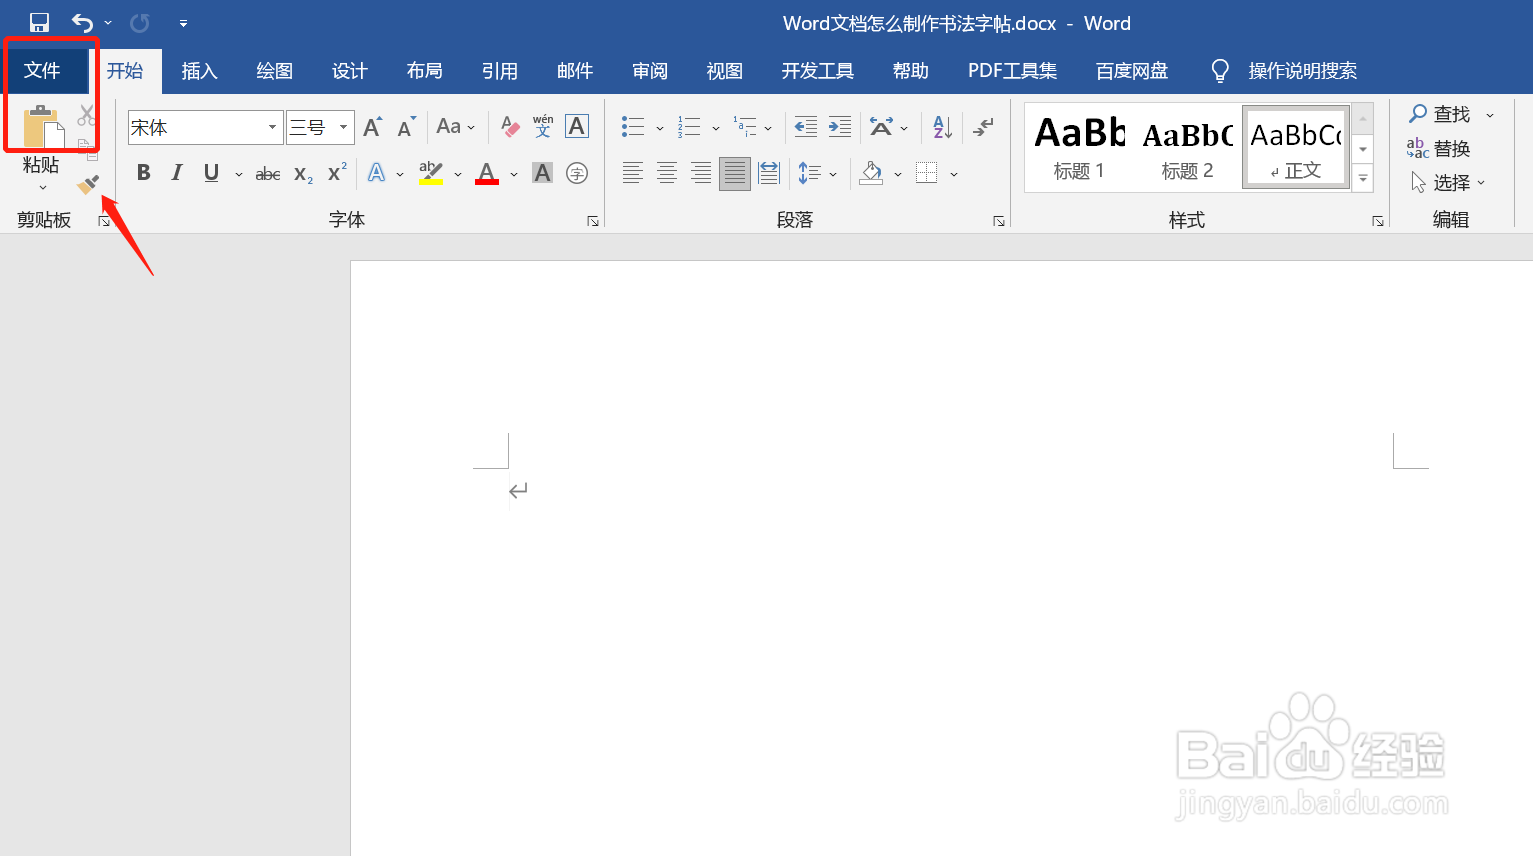Click the 操作说明搜索 search box
Screen dimensions: 1533x856
1302,71
